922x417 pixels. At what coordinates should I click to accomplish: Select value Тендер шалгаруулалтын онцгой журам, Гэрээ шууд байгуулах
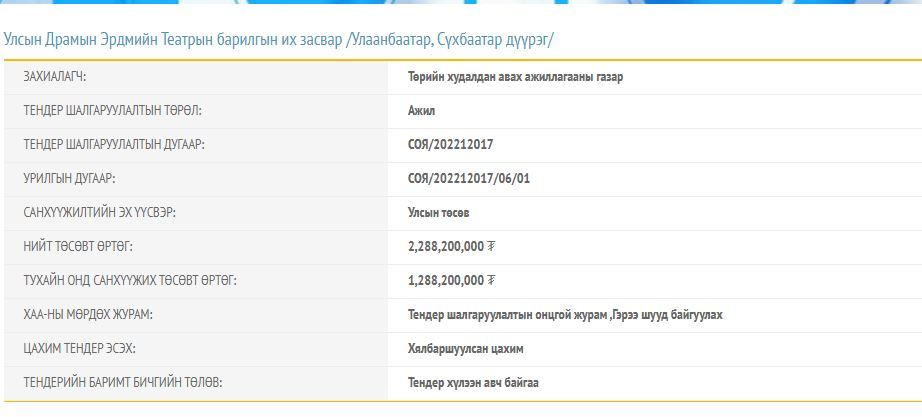565,315
